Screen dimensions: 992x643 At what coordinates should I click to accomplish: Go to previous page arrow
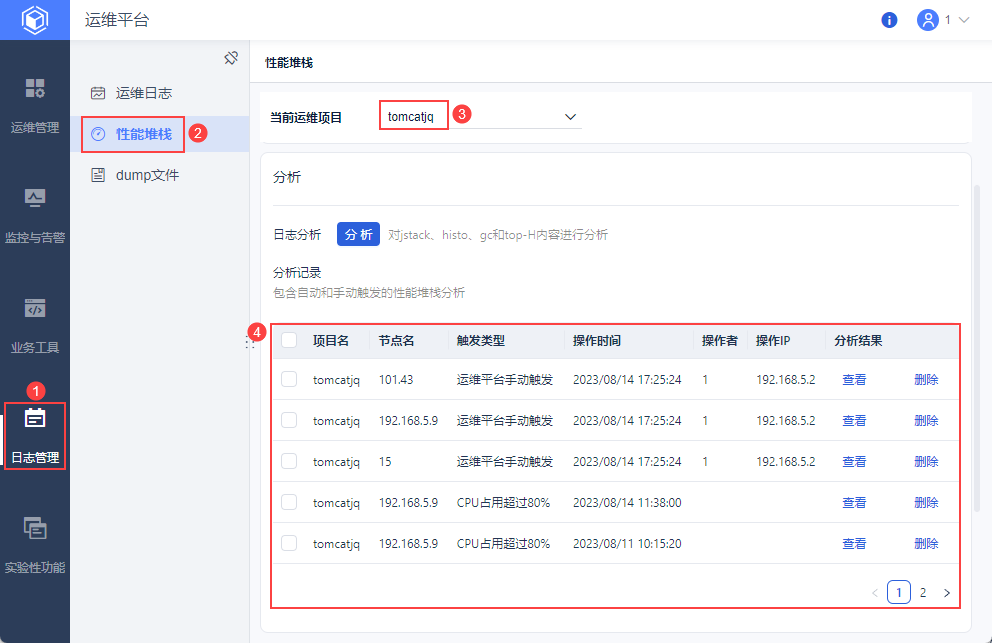coord(875,593)
